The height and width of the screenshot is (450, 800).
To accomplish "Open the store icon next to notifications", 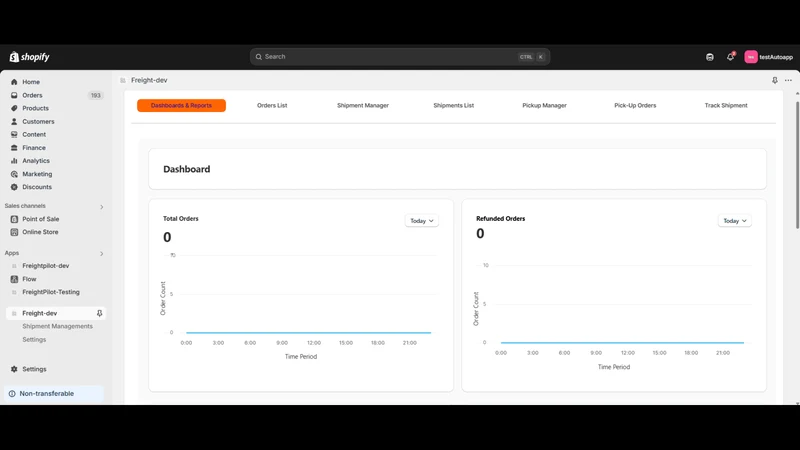I will [710, 57].
